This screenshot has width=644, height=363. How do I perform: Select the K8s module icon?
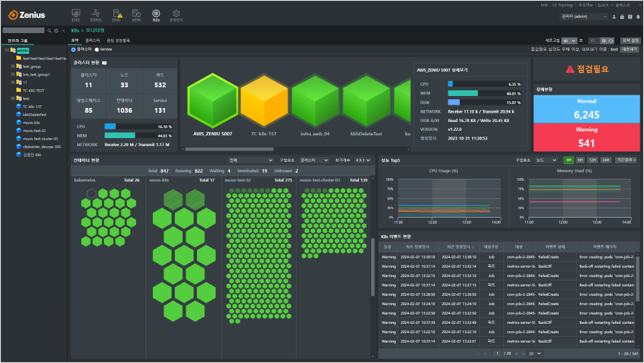click(156, 15)
